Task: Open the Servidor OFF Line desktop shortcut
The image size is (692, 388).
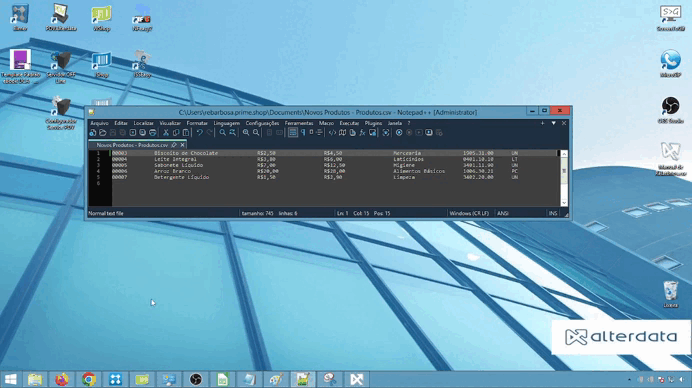Action: (61, 67)
